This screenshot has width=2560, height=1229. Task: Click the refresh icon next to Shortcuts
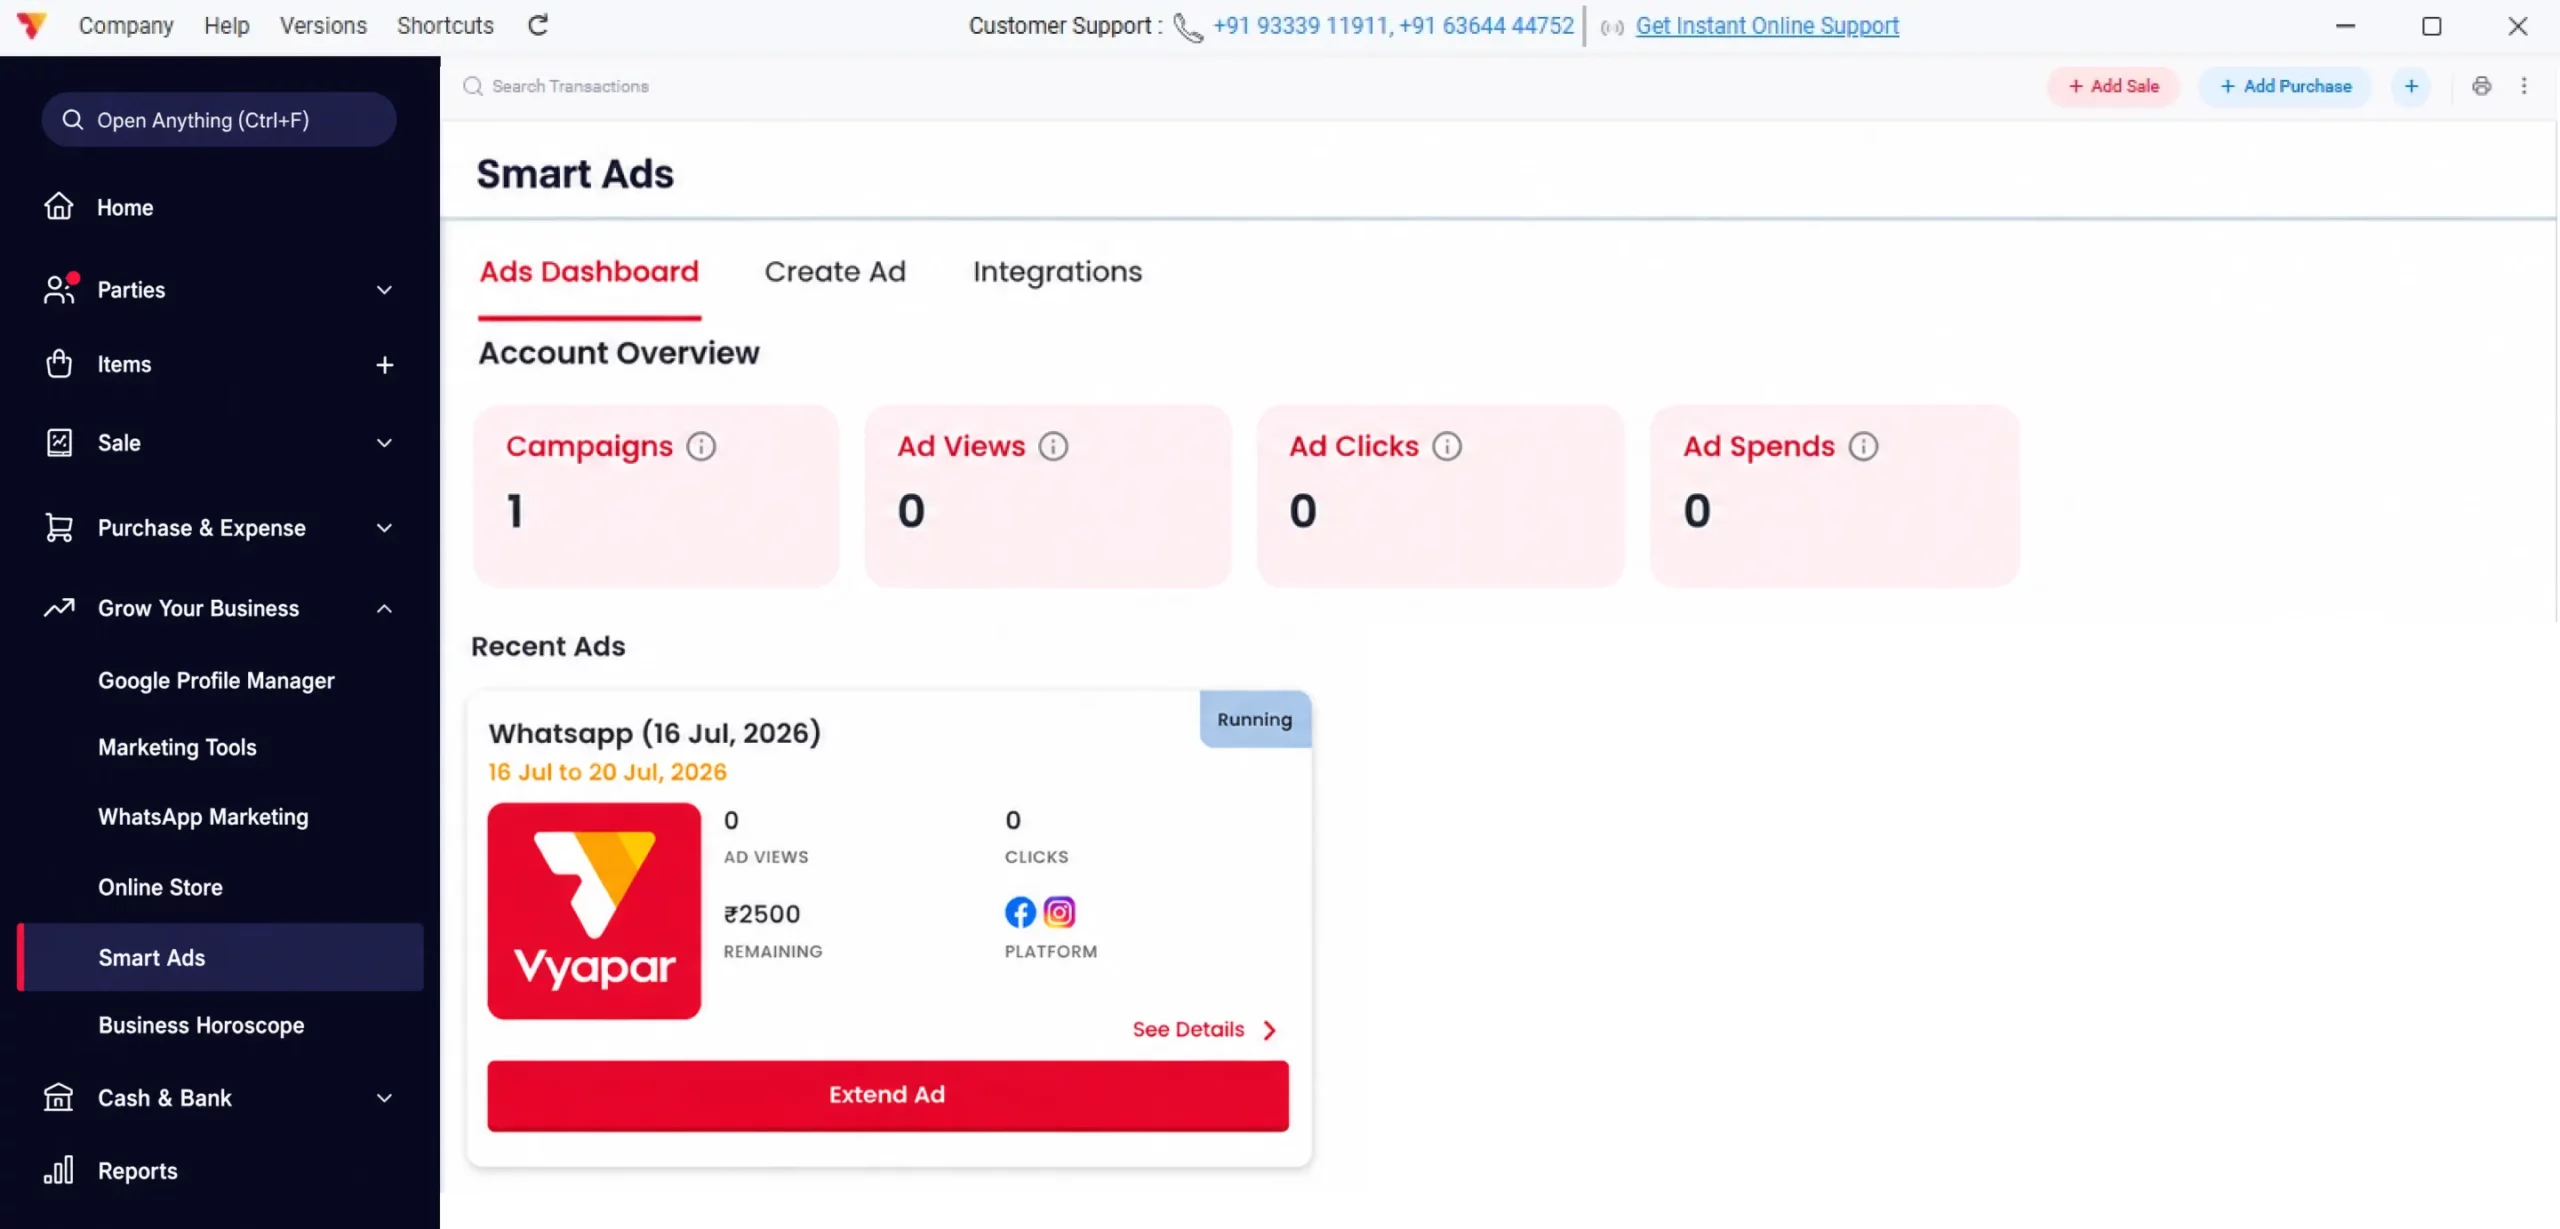coord(538,25)
